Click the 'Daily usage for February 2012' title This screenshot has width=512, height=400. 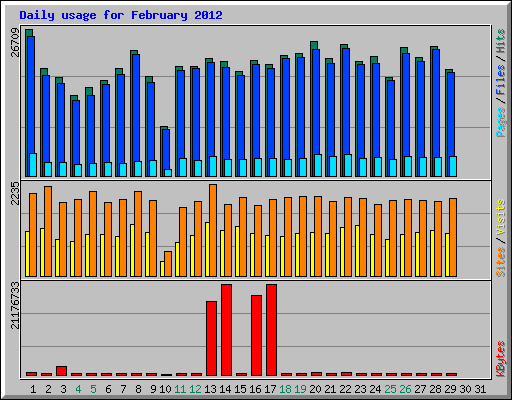tap(121, 15)
